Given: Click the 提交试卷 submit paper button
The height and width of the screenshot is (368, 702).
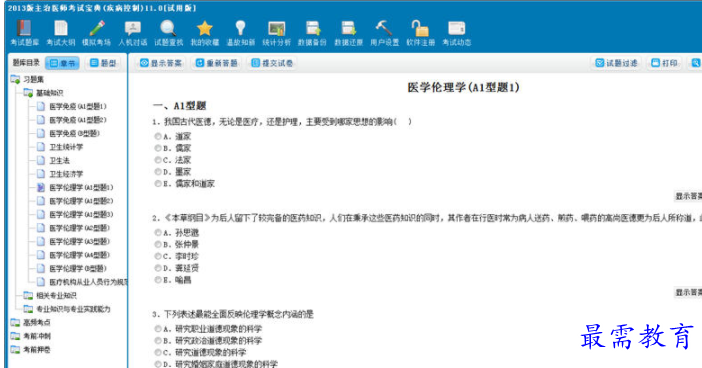Looking at the screenshot, I should 272,63.
